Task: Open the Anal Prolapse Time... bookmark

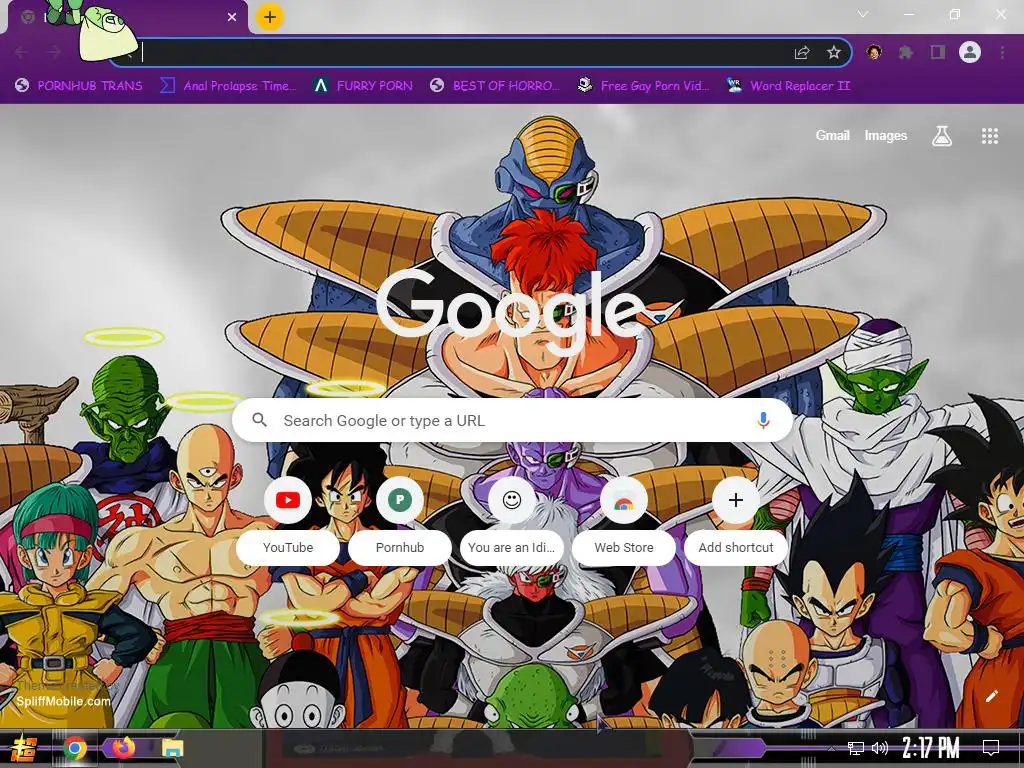Action: click(x=228, y=86)
